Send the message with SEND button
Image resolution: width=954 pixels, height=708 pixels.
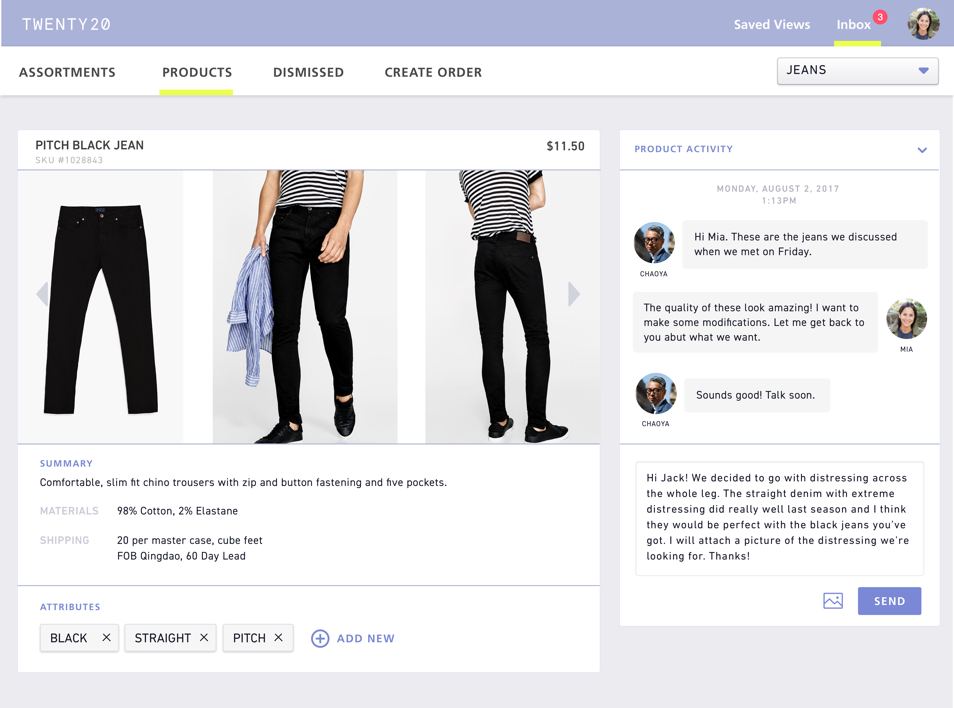[x=890, y=601]
